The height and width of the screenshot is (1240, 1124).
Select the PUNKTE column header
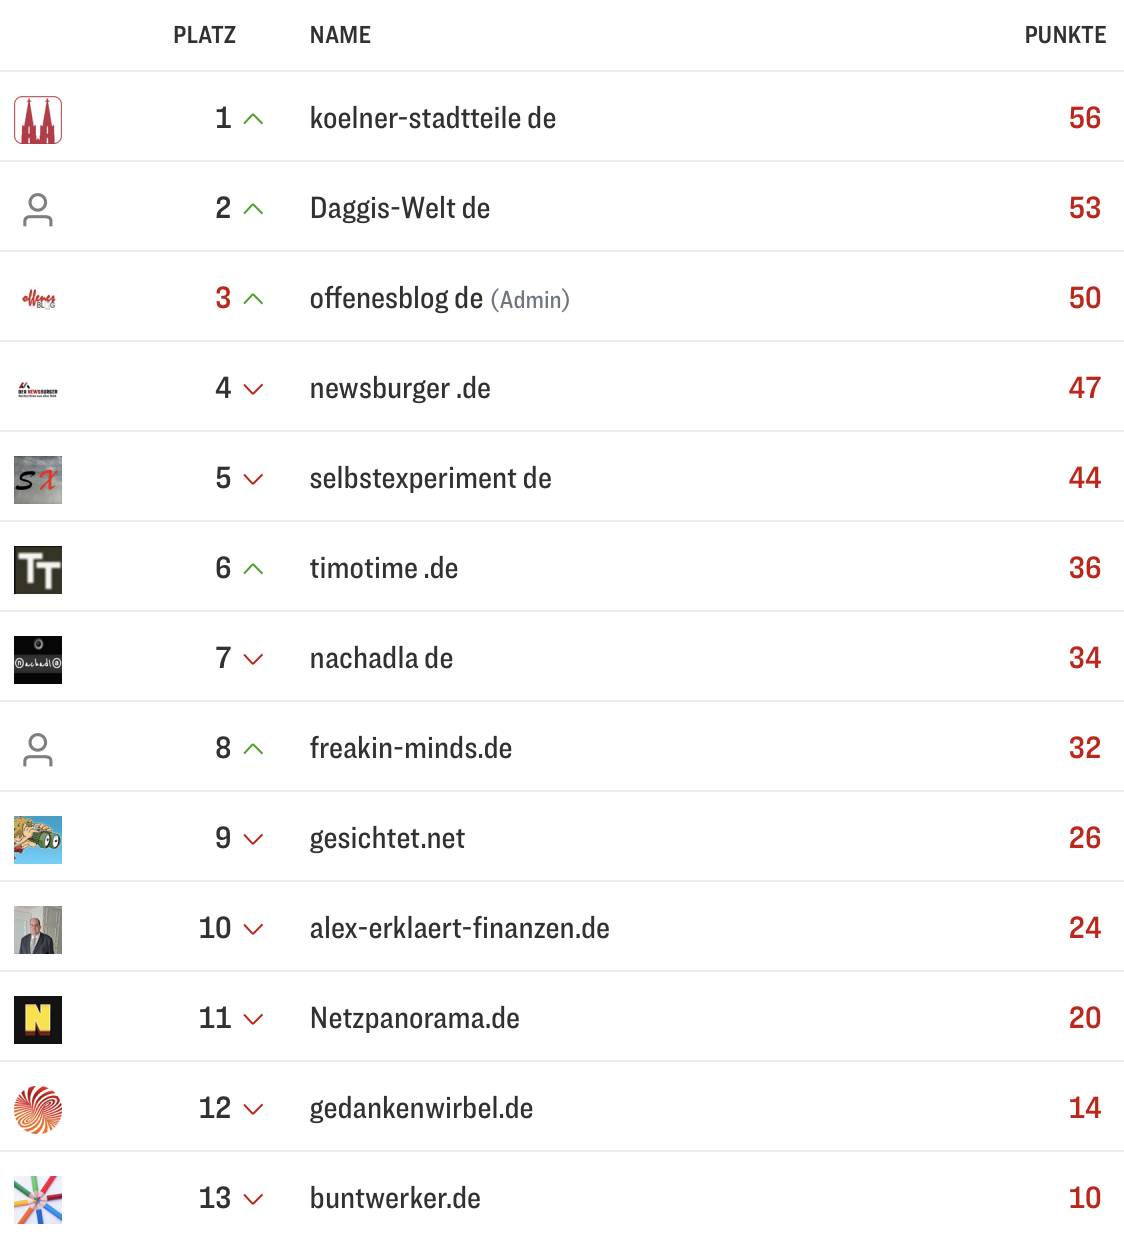(1064, 34)
